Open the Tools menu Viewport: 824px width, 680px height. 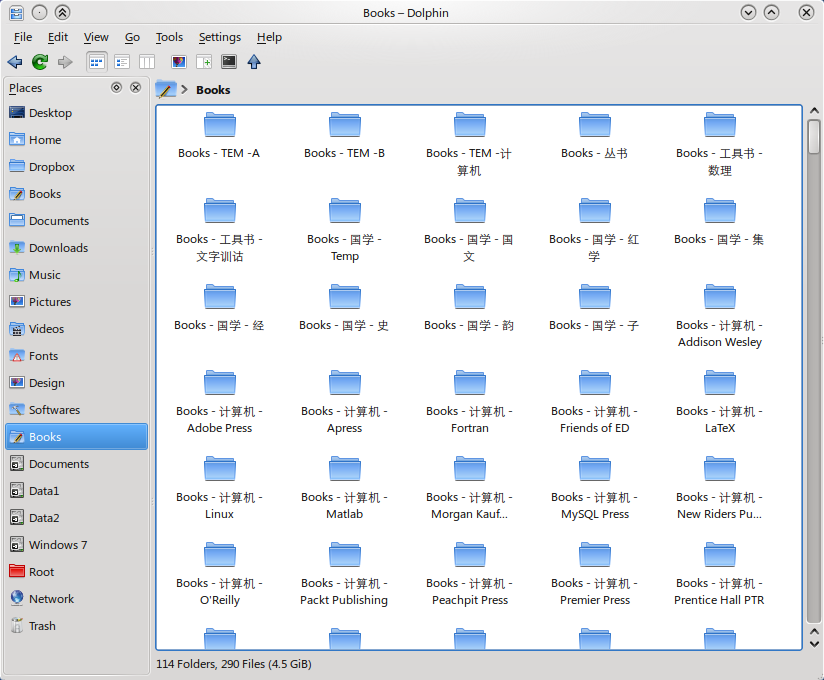coord(169,37)
